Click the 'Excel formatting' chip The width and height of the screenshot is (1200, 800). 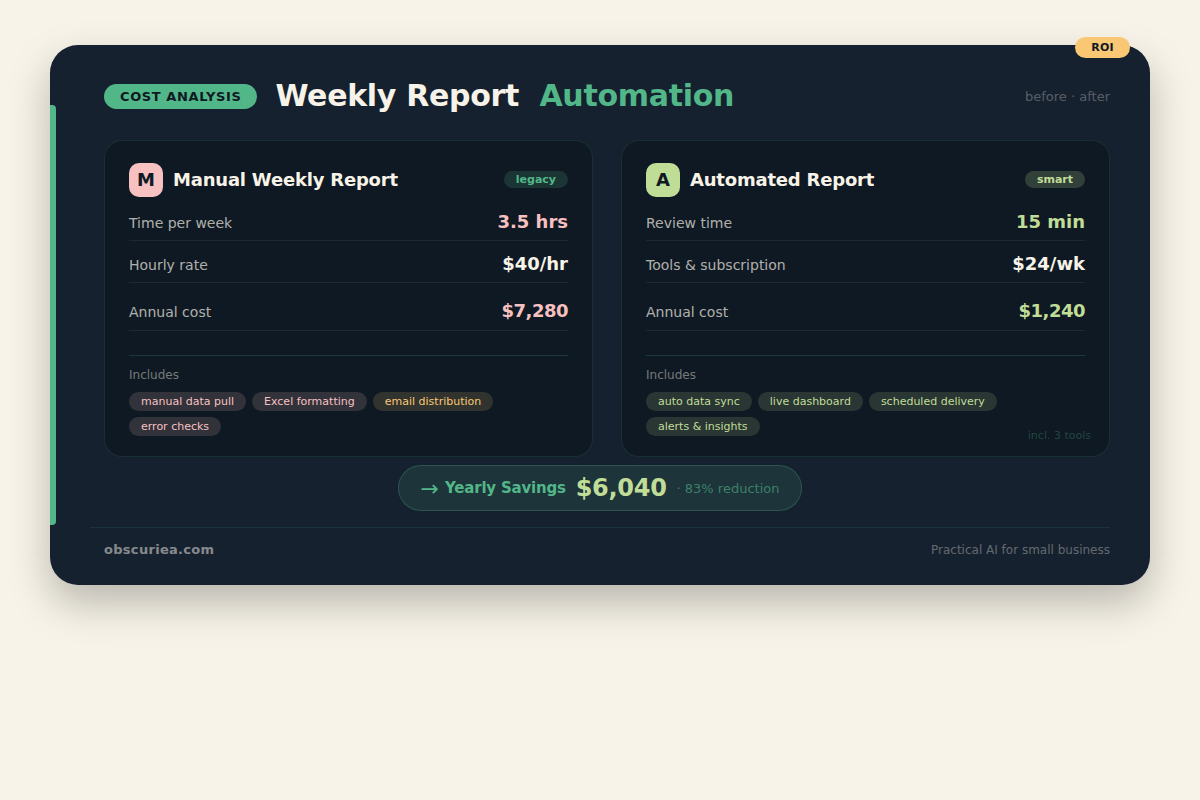(x=309, y=401)
